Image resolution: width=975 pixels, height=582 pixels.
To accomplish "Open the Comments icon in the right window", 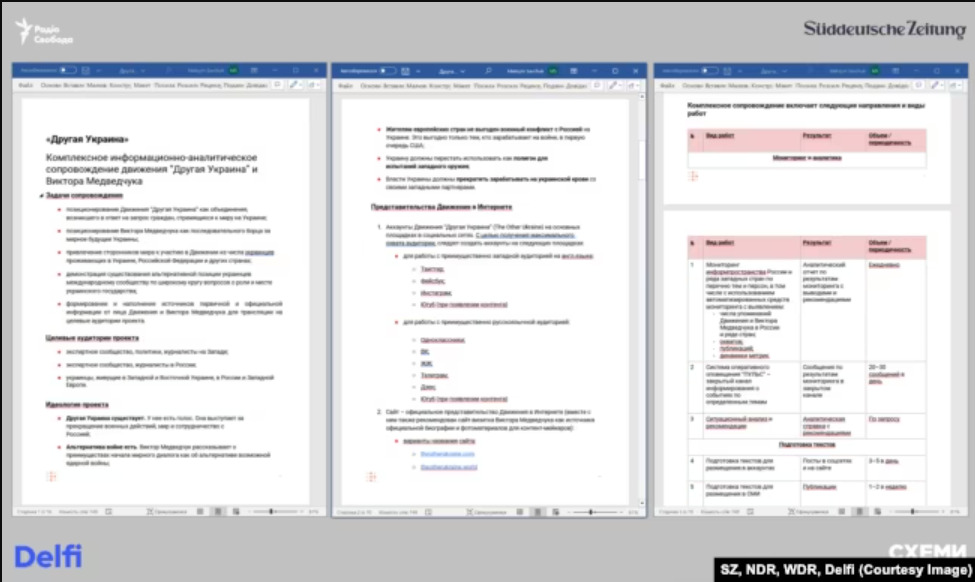I will pyautogui.click(x=918, y=85).
